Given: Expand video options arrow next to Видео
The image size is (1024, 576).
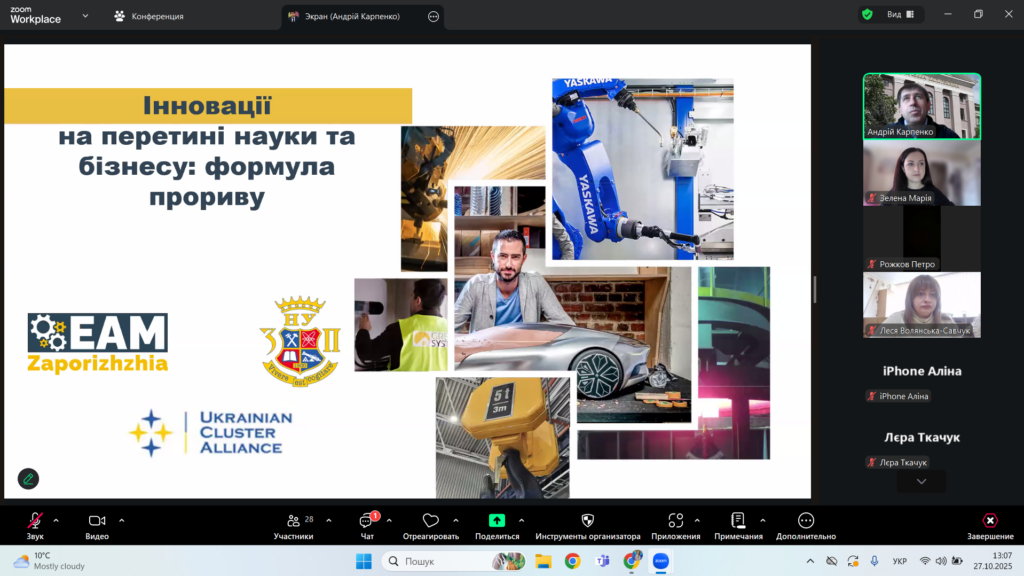Looking at the screenshot, I should coord(122,520).
